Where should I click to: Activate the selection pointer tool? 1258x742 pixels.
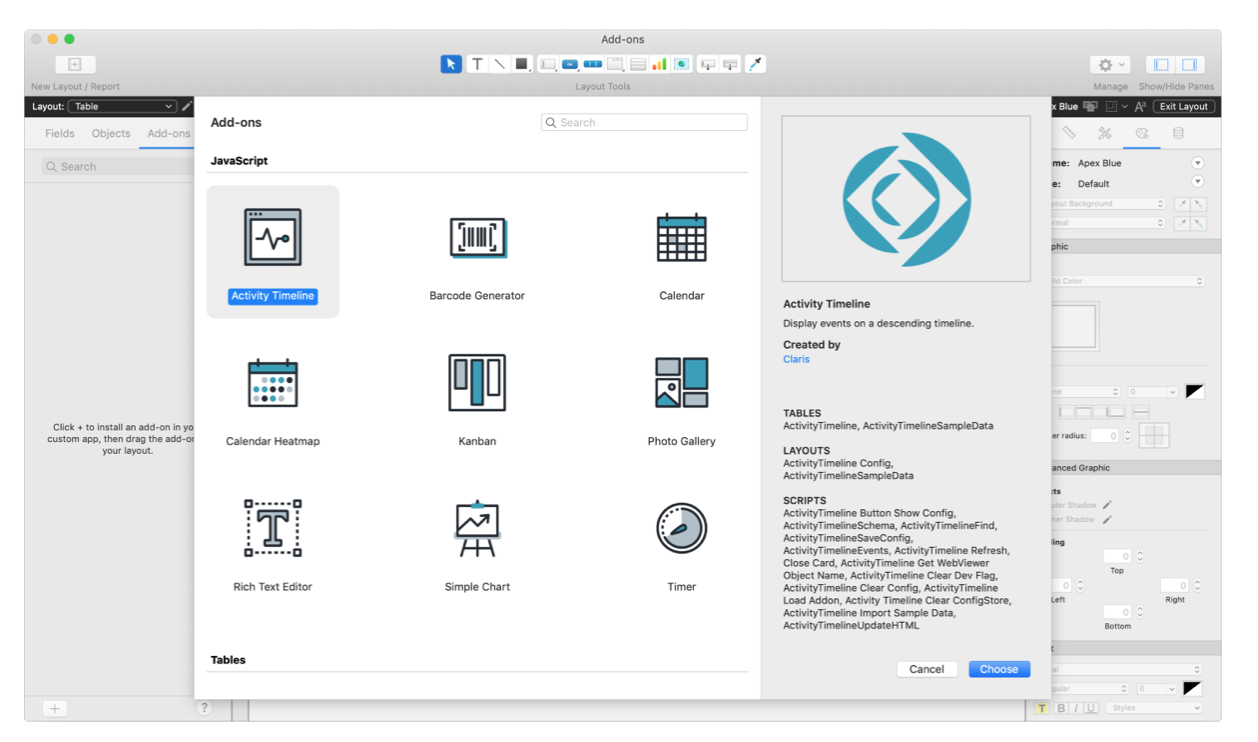(451, 64)
